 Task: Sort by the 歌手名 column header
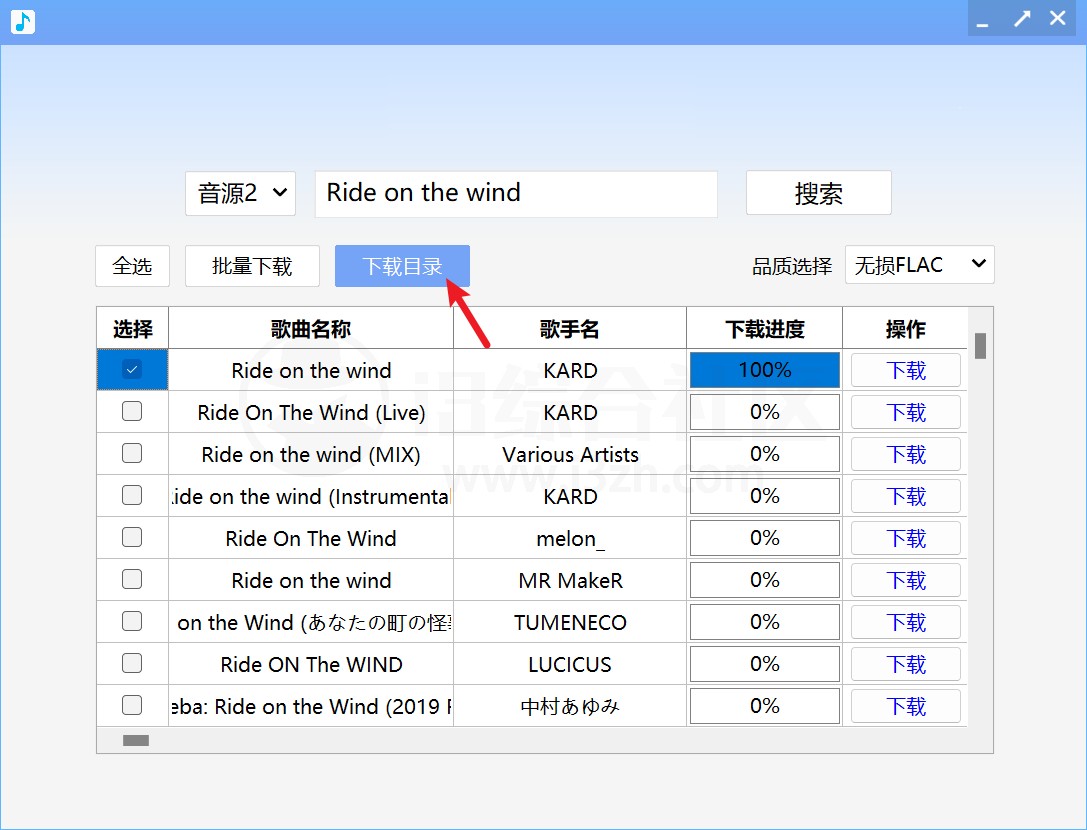(x=570, y=328)
